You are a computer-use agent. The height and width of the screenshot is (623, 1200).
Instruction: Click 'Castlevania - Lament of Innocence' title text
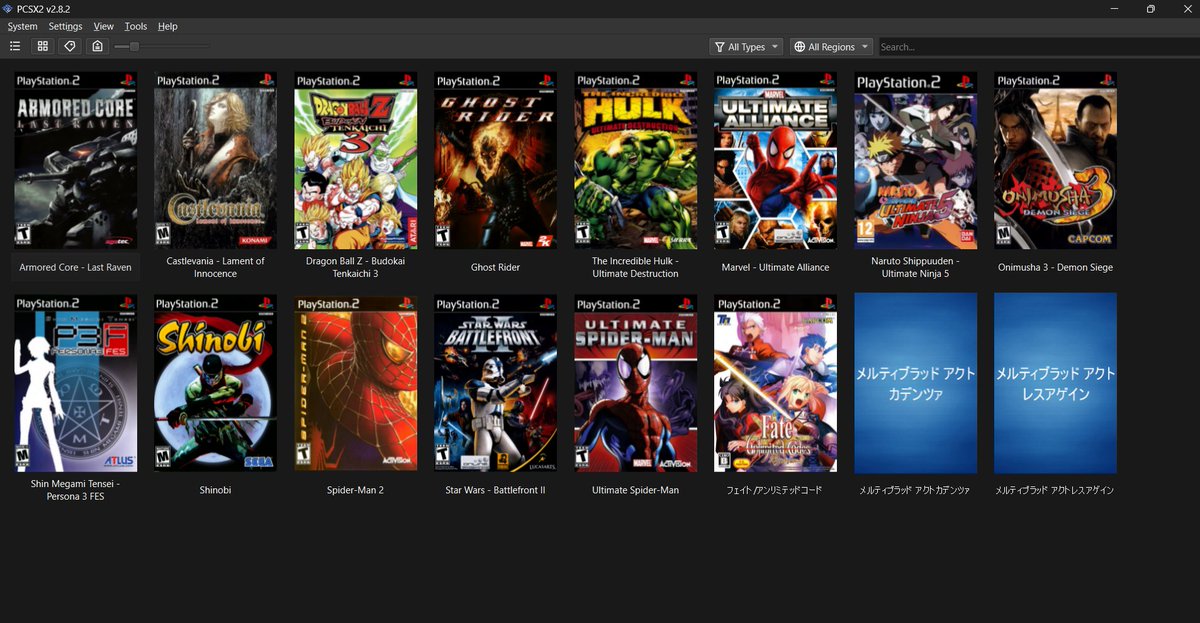tap(215, 267)
